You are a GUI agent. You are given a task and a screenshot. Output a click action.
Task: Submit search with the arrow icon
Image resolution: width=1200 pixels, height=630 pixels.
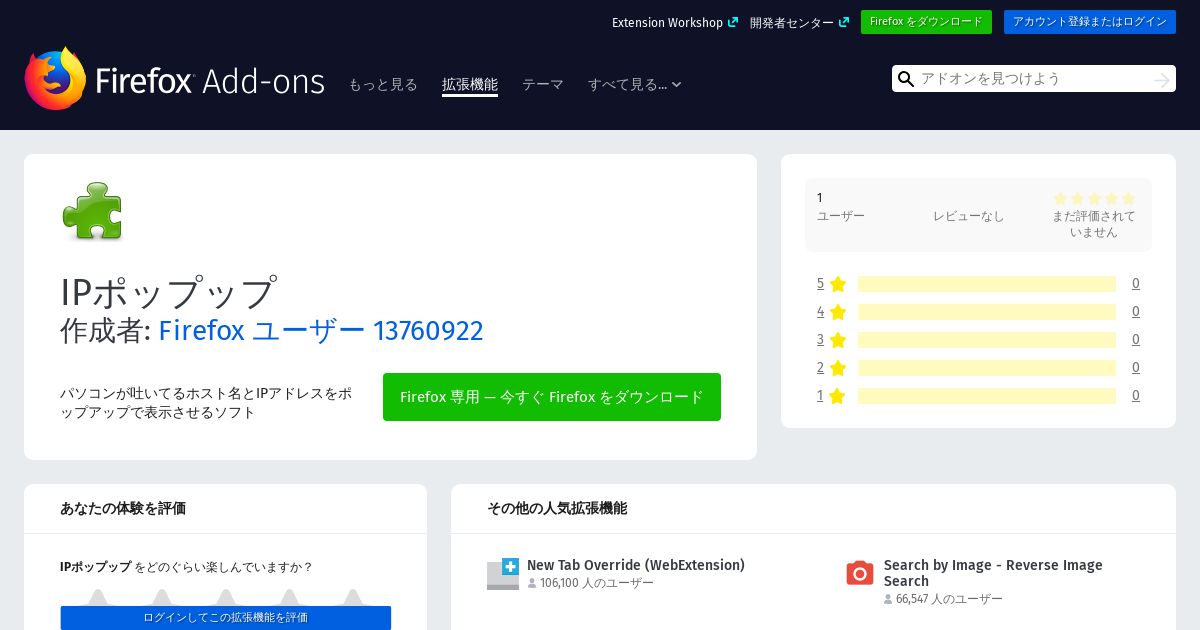click(x=1161, y=79)
